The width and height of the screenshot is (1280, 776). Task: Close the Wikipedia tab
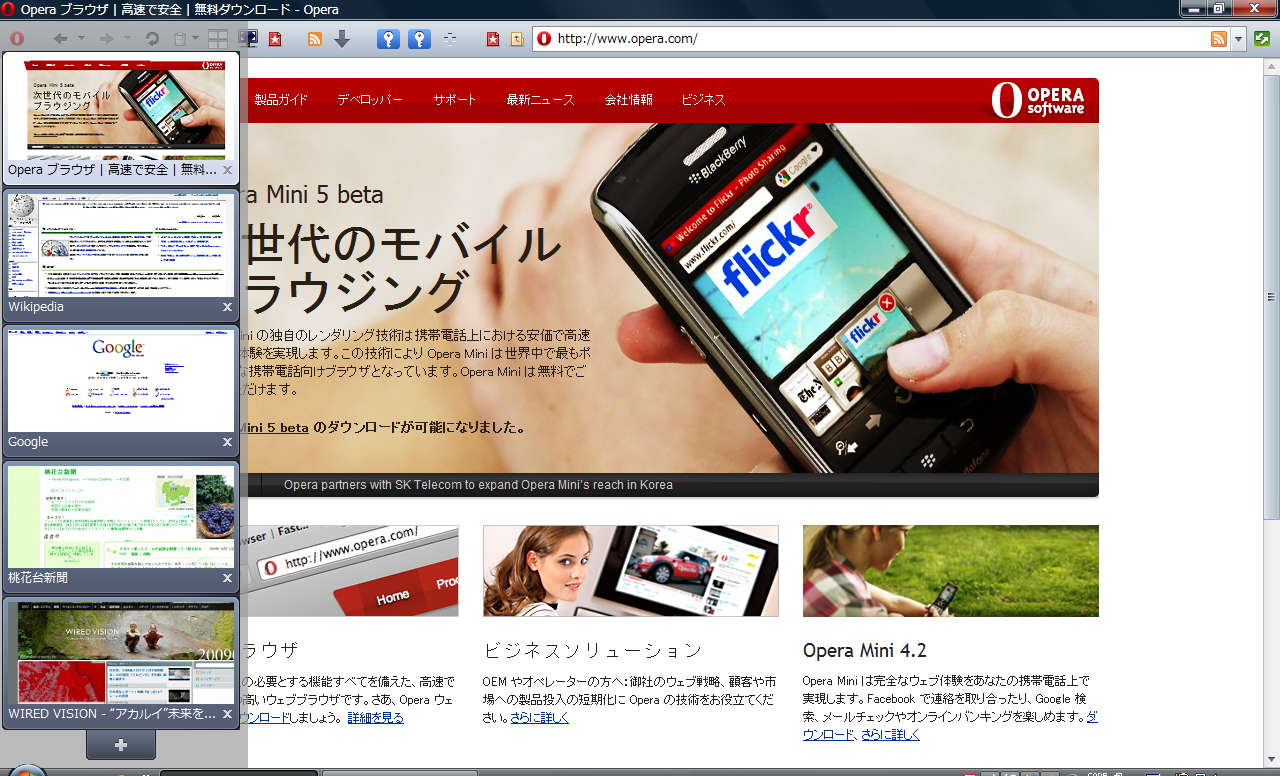click(227, 307)
